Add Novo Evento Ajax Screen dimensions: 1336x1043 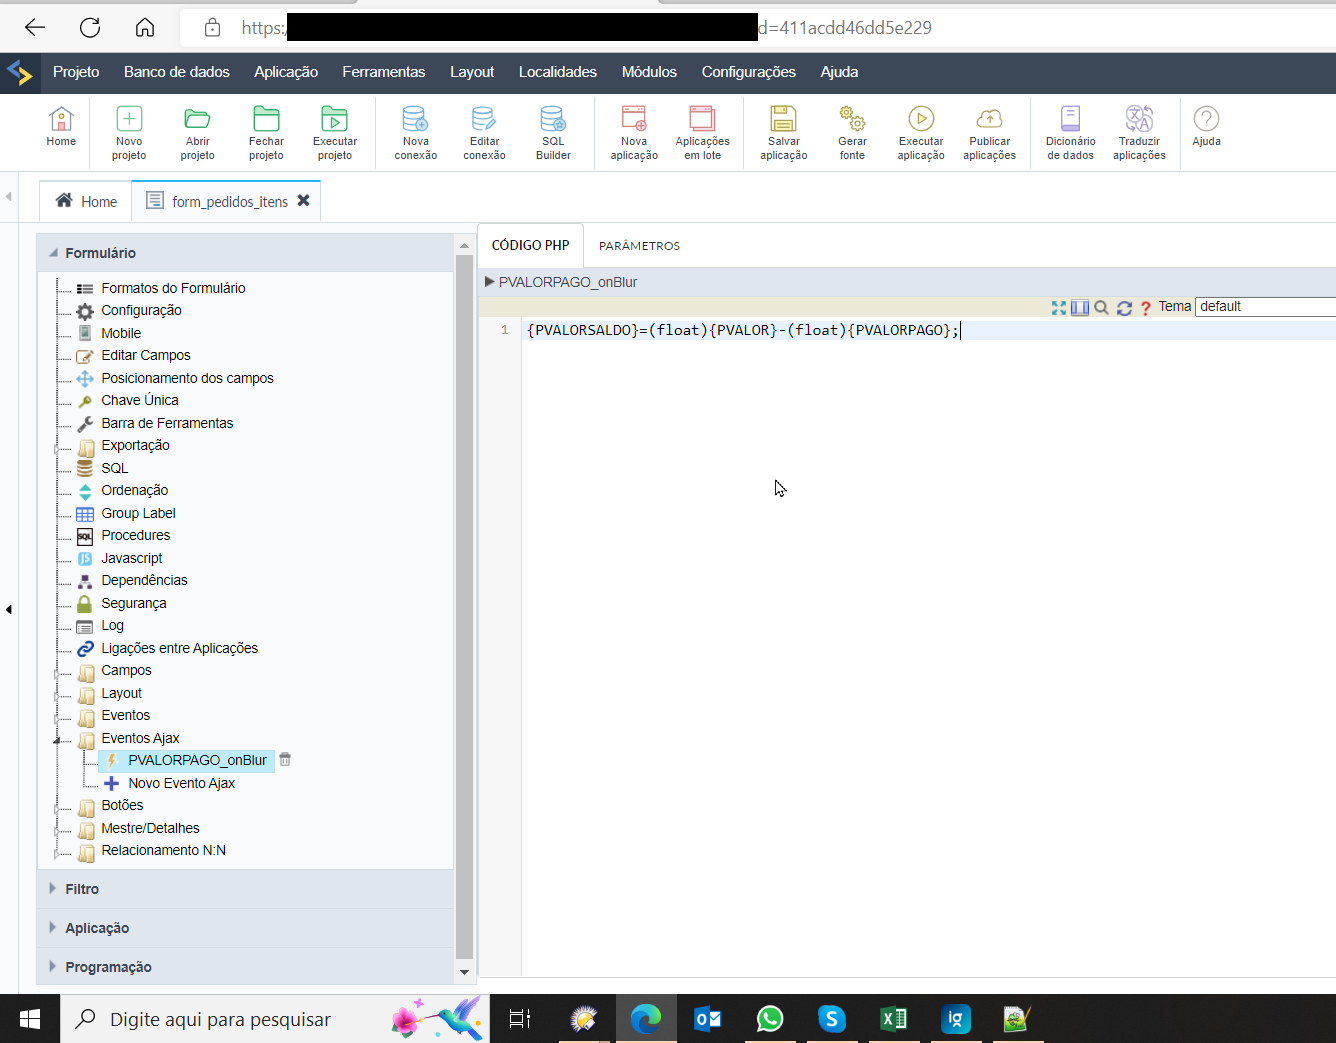tap(182, 783)
